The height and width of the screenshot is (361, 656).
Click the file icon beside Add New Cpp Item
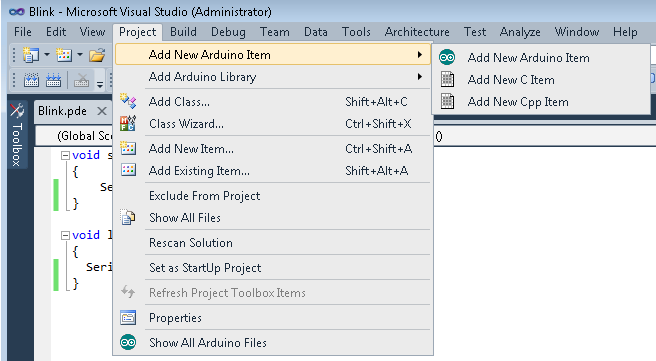447,101
